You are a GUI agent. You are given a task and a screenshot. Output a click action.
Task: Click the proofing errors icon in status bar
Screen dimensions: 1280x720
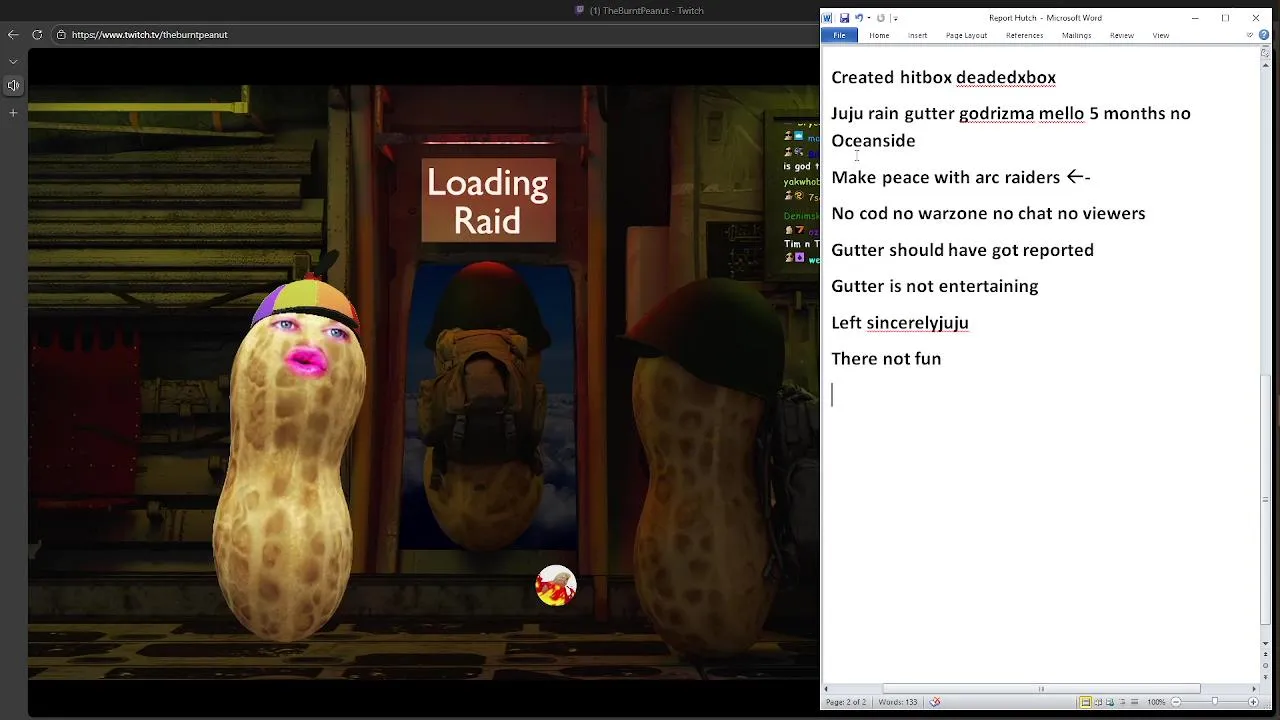tap(934, 702)
